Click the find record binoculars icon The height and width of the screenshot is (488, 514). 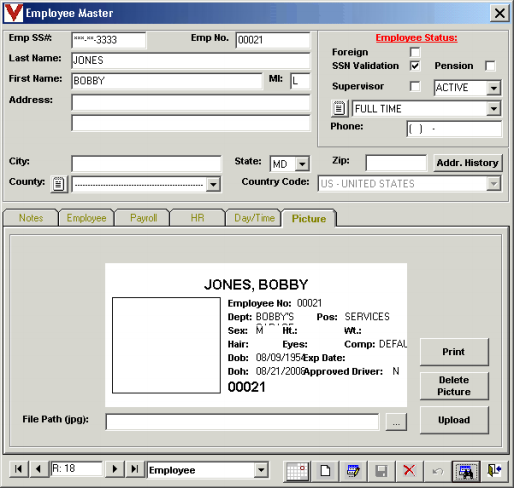click(x=466, y=471)
